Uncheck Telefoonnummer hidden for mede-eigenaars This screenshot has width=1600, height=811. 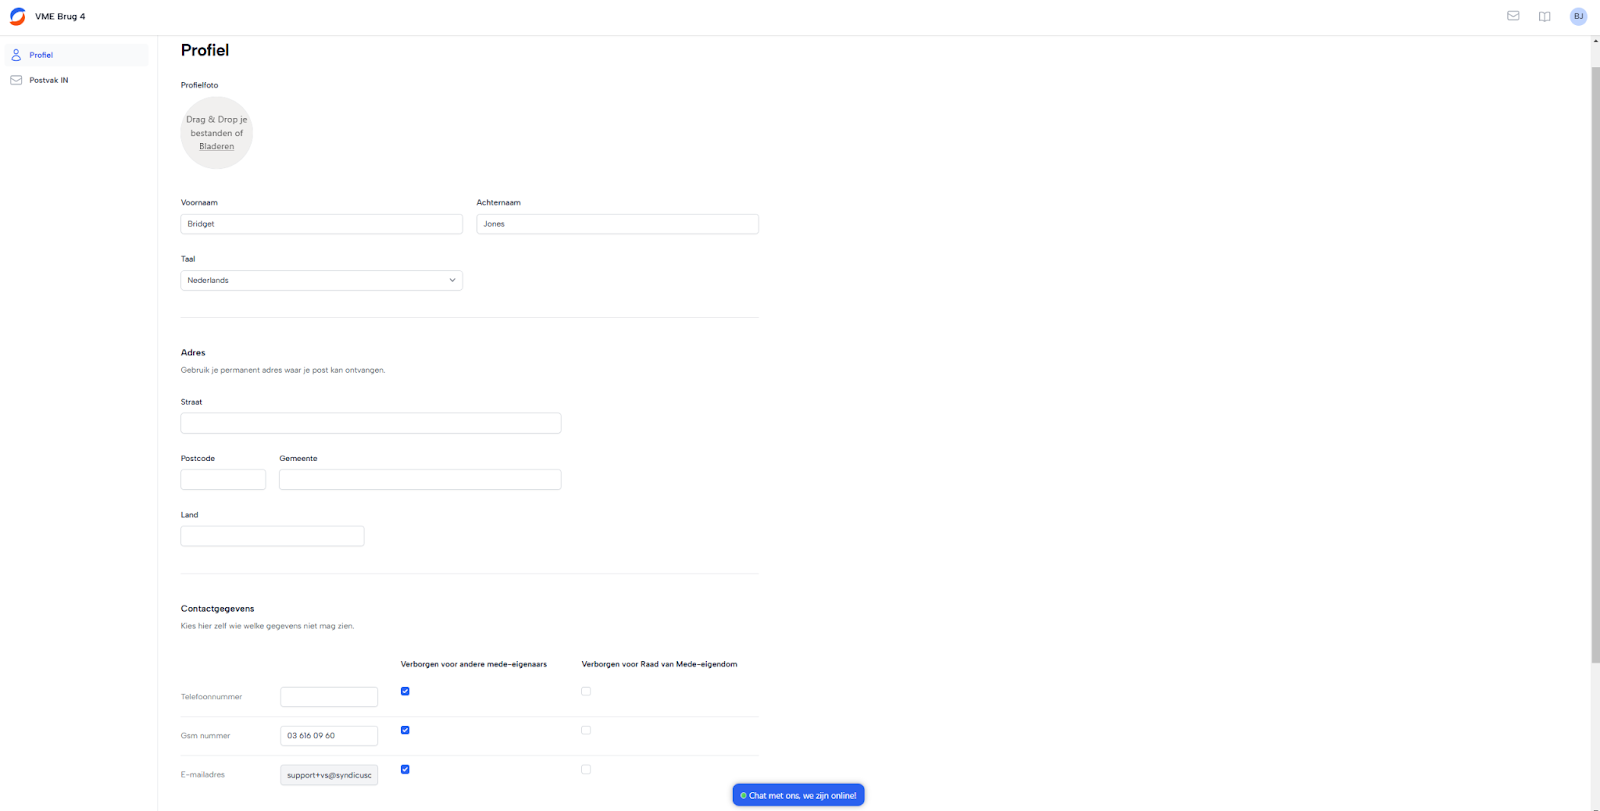click(405, 691)
